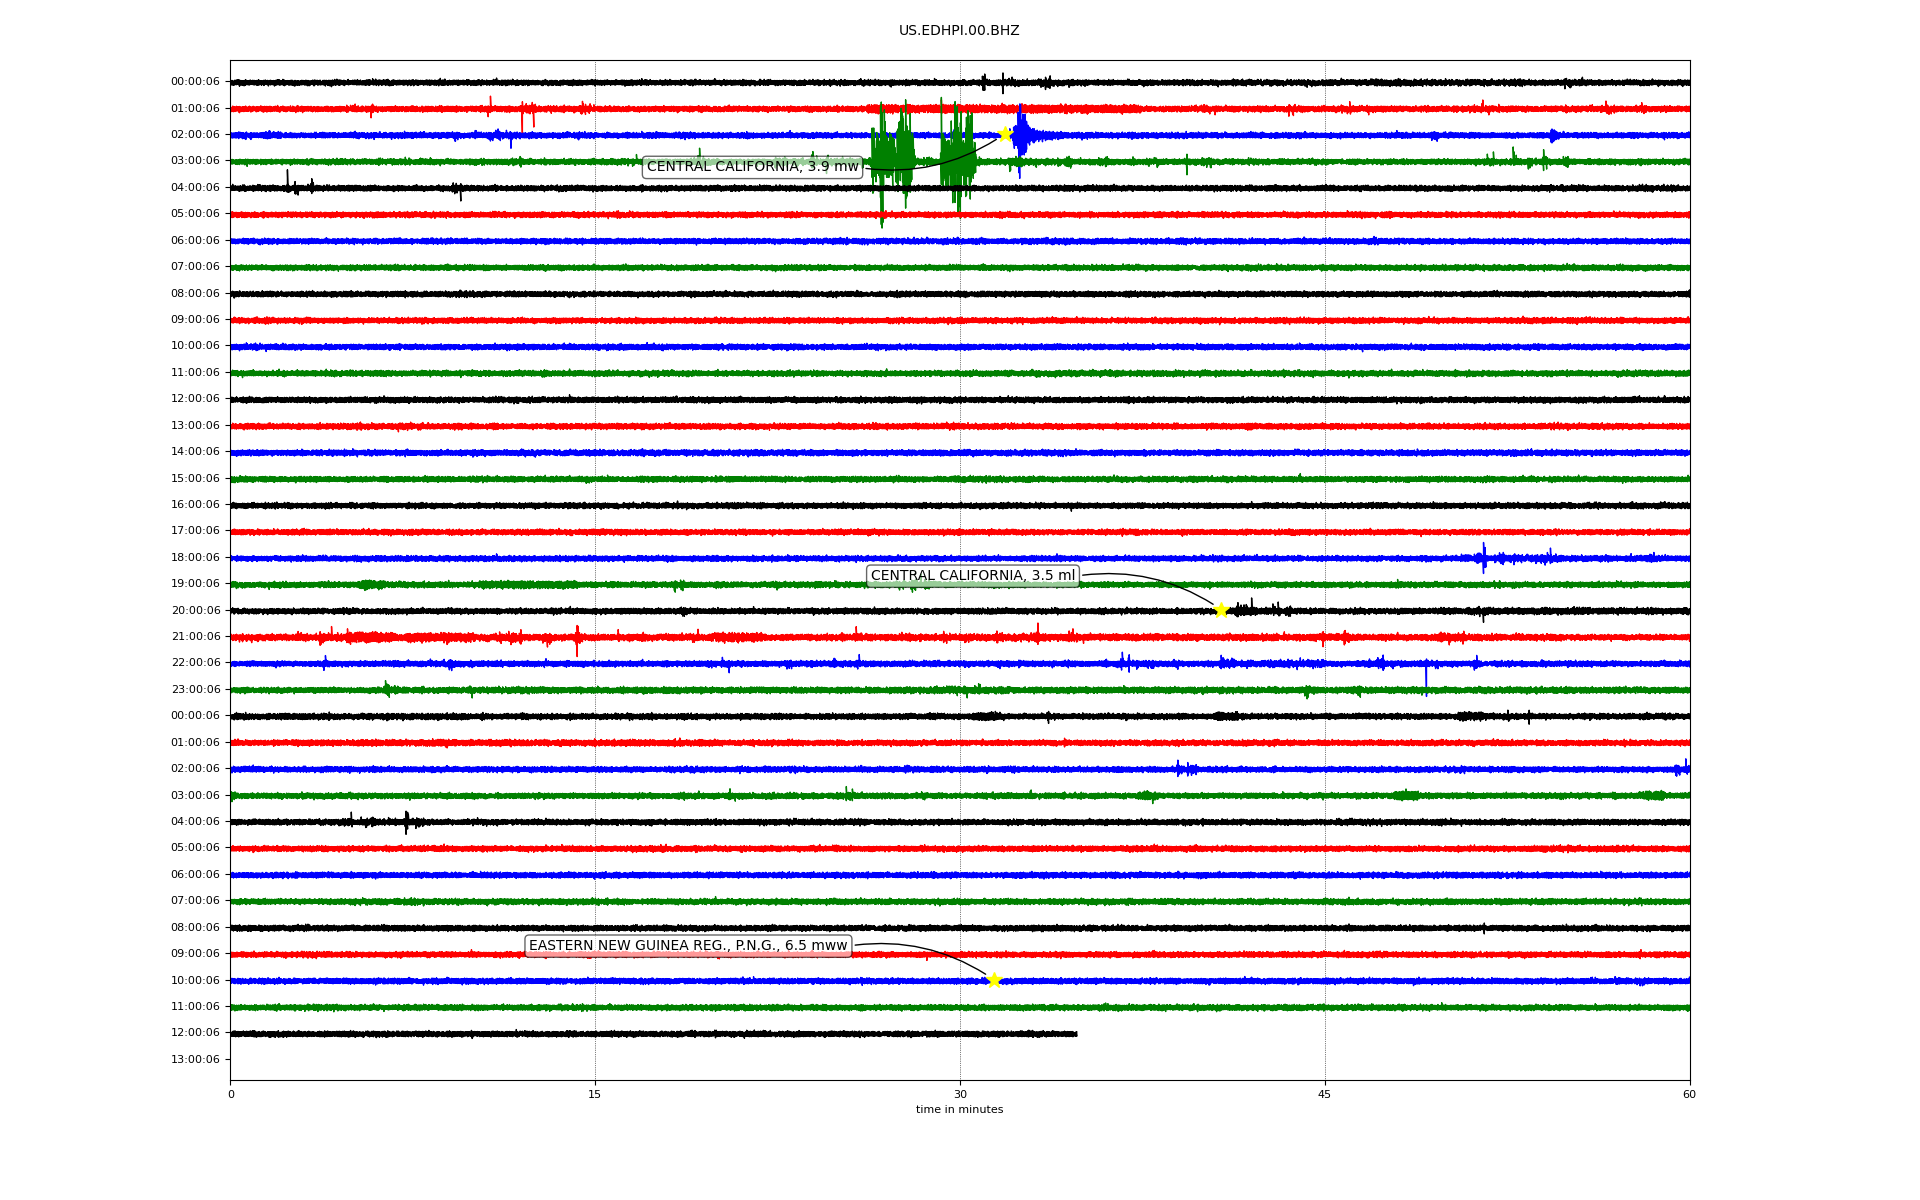Image resolution: width=1920 pixels, height=1200 pixels.
Task: Click the Eastern New Guinea 6.5 mww label
Action: (x=688, y=946)
